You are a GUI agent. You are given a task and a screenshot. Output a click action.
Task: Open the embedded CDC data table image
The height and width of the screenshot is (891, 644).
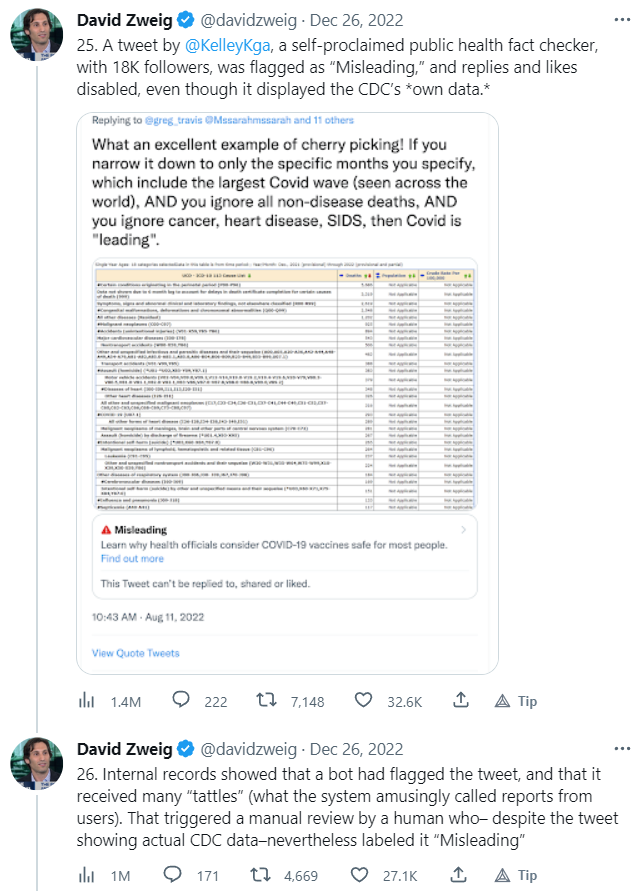click(285, 384)
